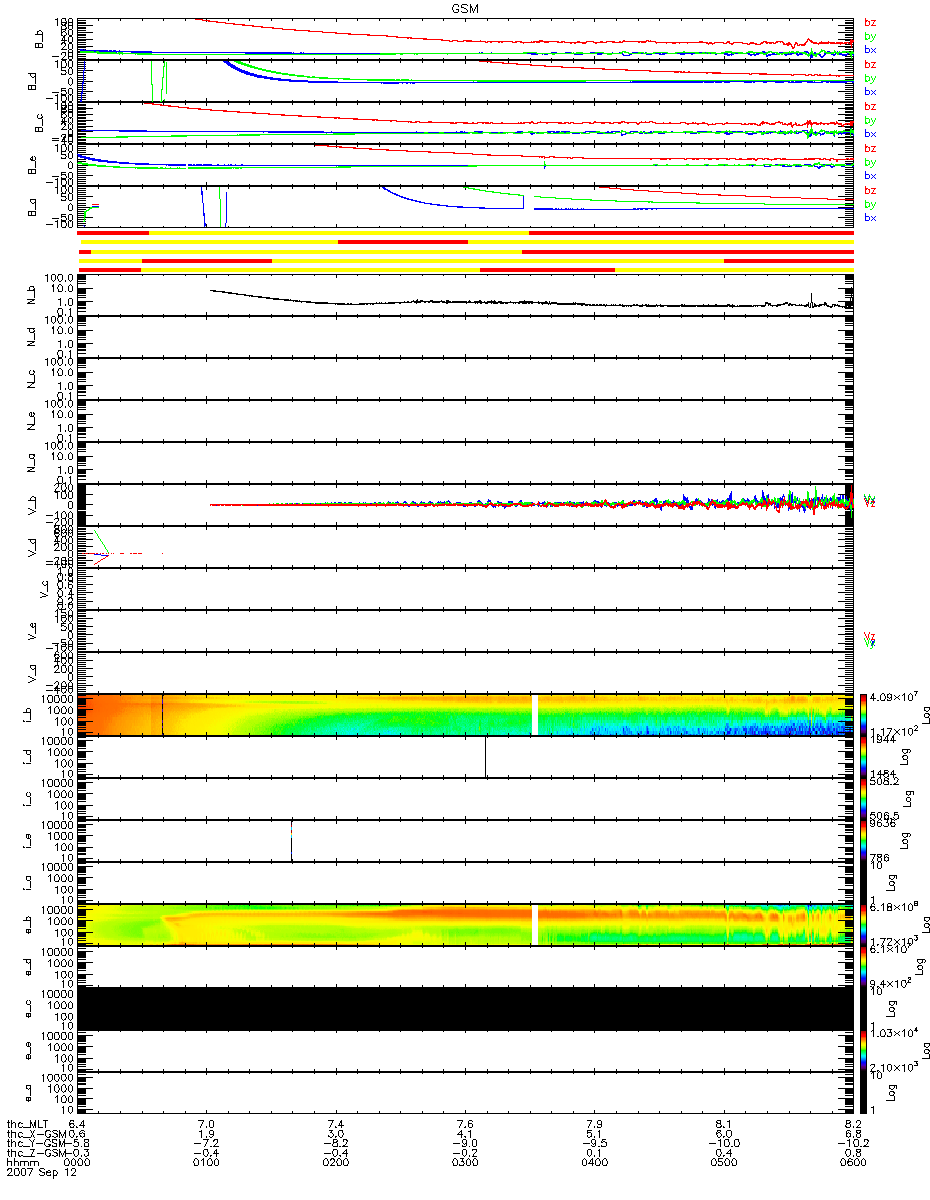Image resolution: width=930 pixels, height=1200 pixels.
Task: Click the 0500 time tick label
Action: 723,1162
